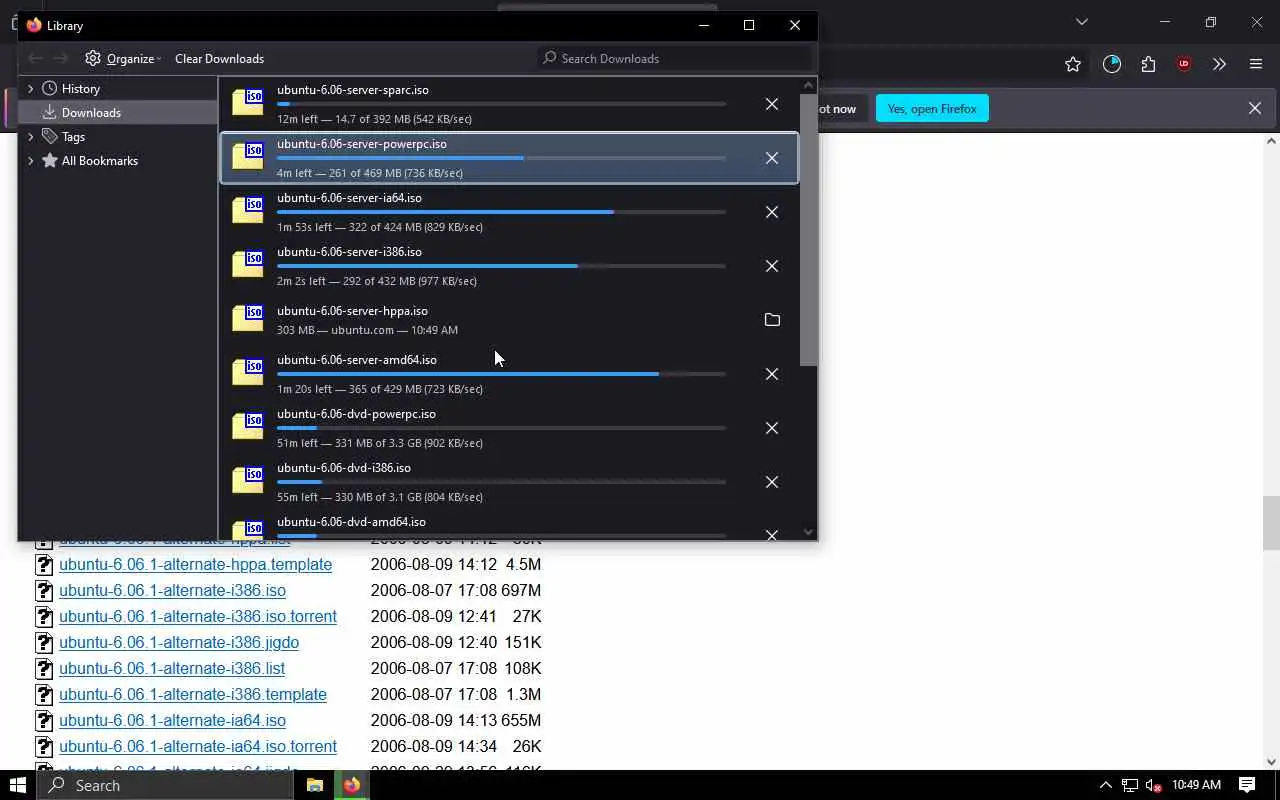Open ubuntu-6.06.1-alternate-i386.template link
1280x800 pixels.
coord(193,694)
